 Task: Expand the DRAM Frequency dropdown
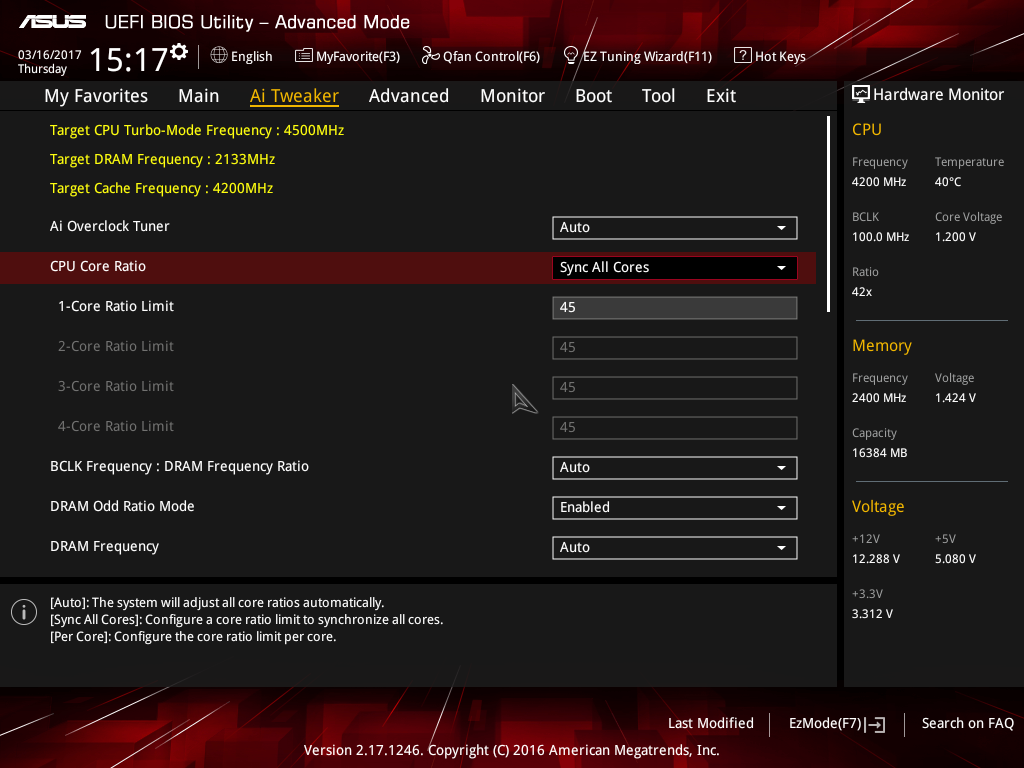pyautogui.click(x=675, y=547)
